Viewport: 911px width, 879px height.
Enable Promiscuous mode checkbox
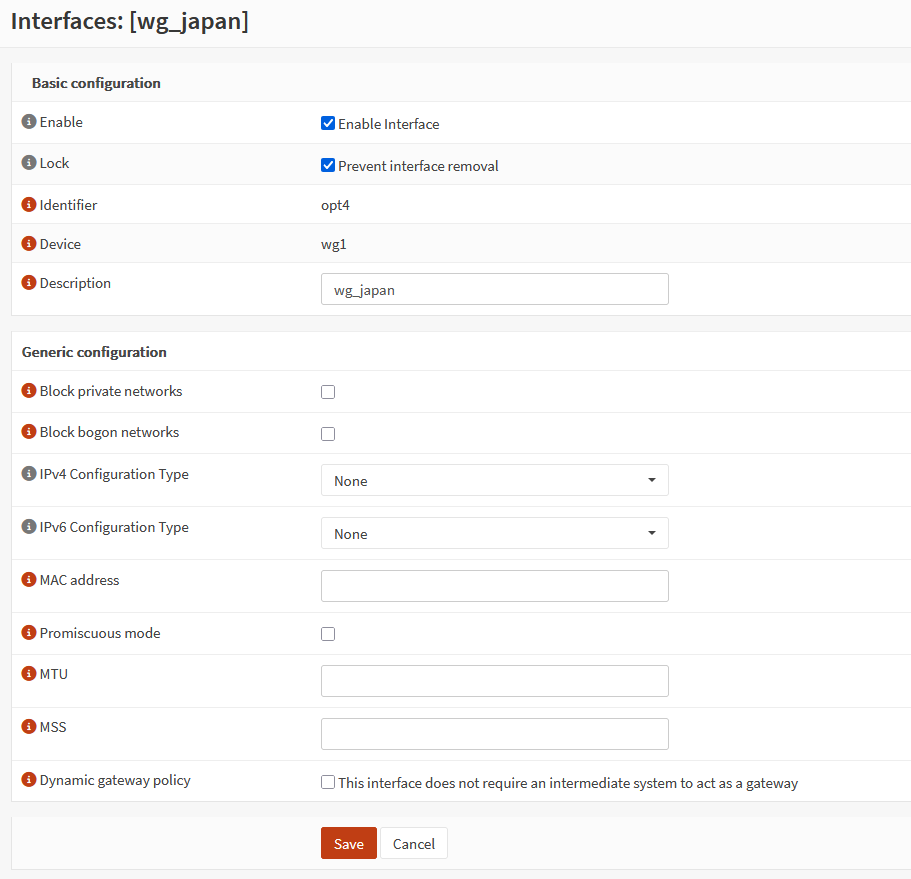[328, 634]
